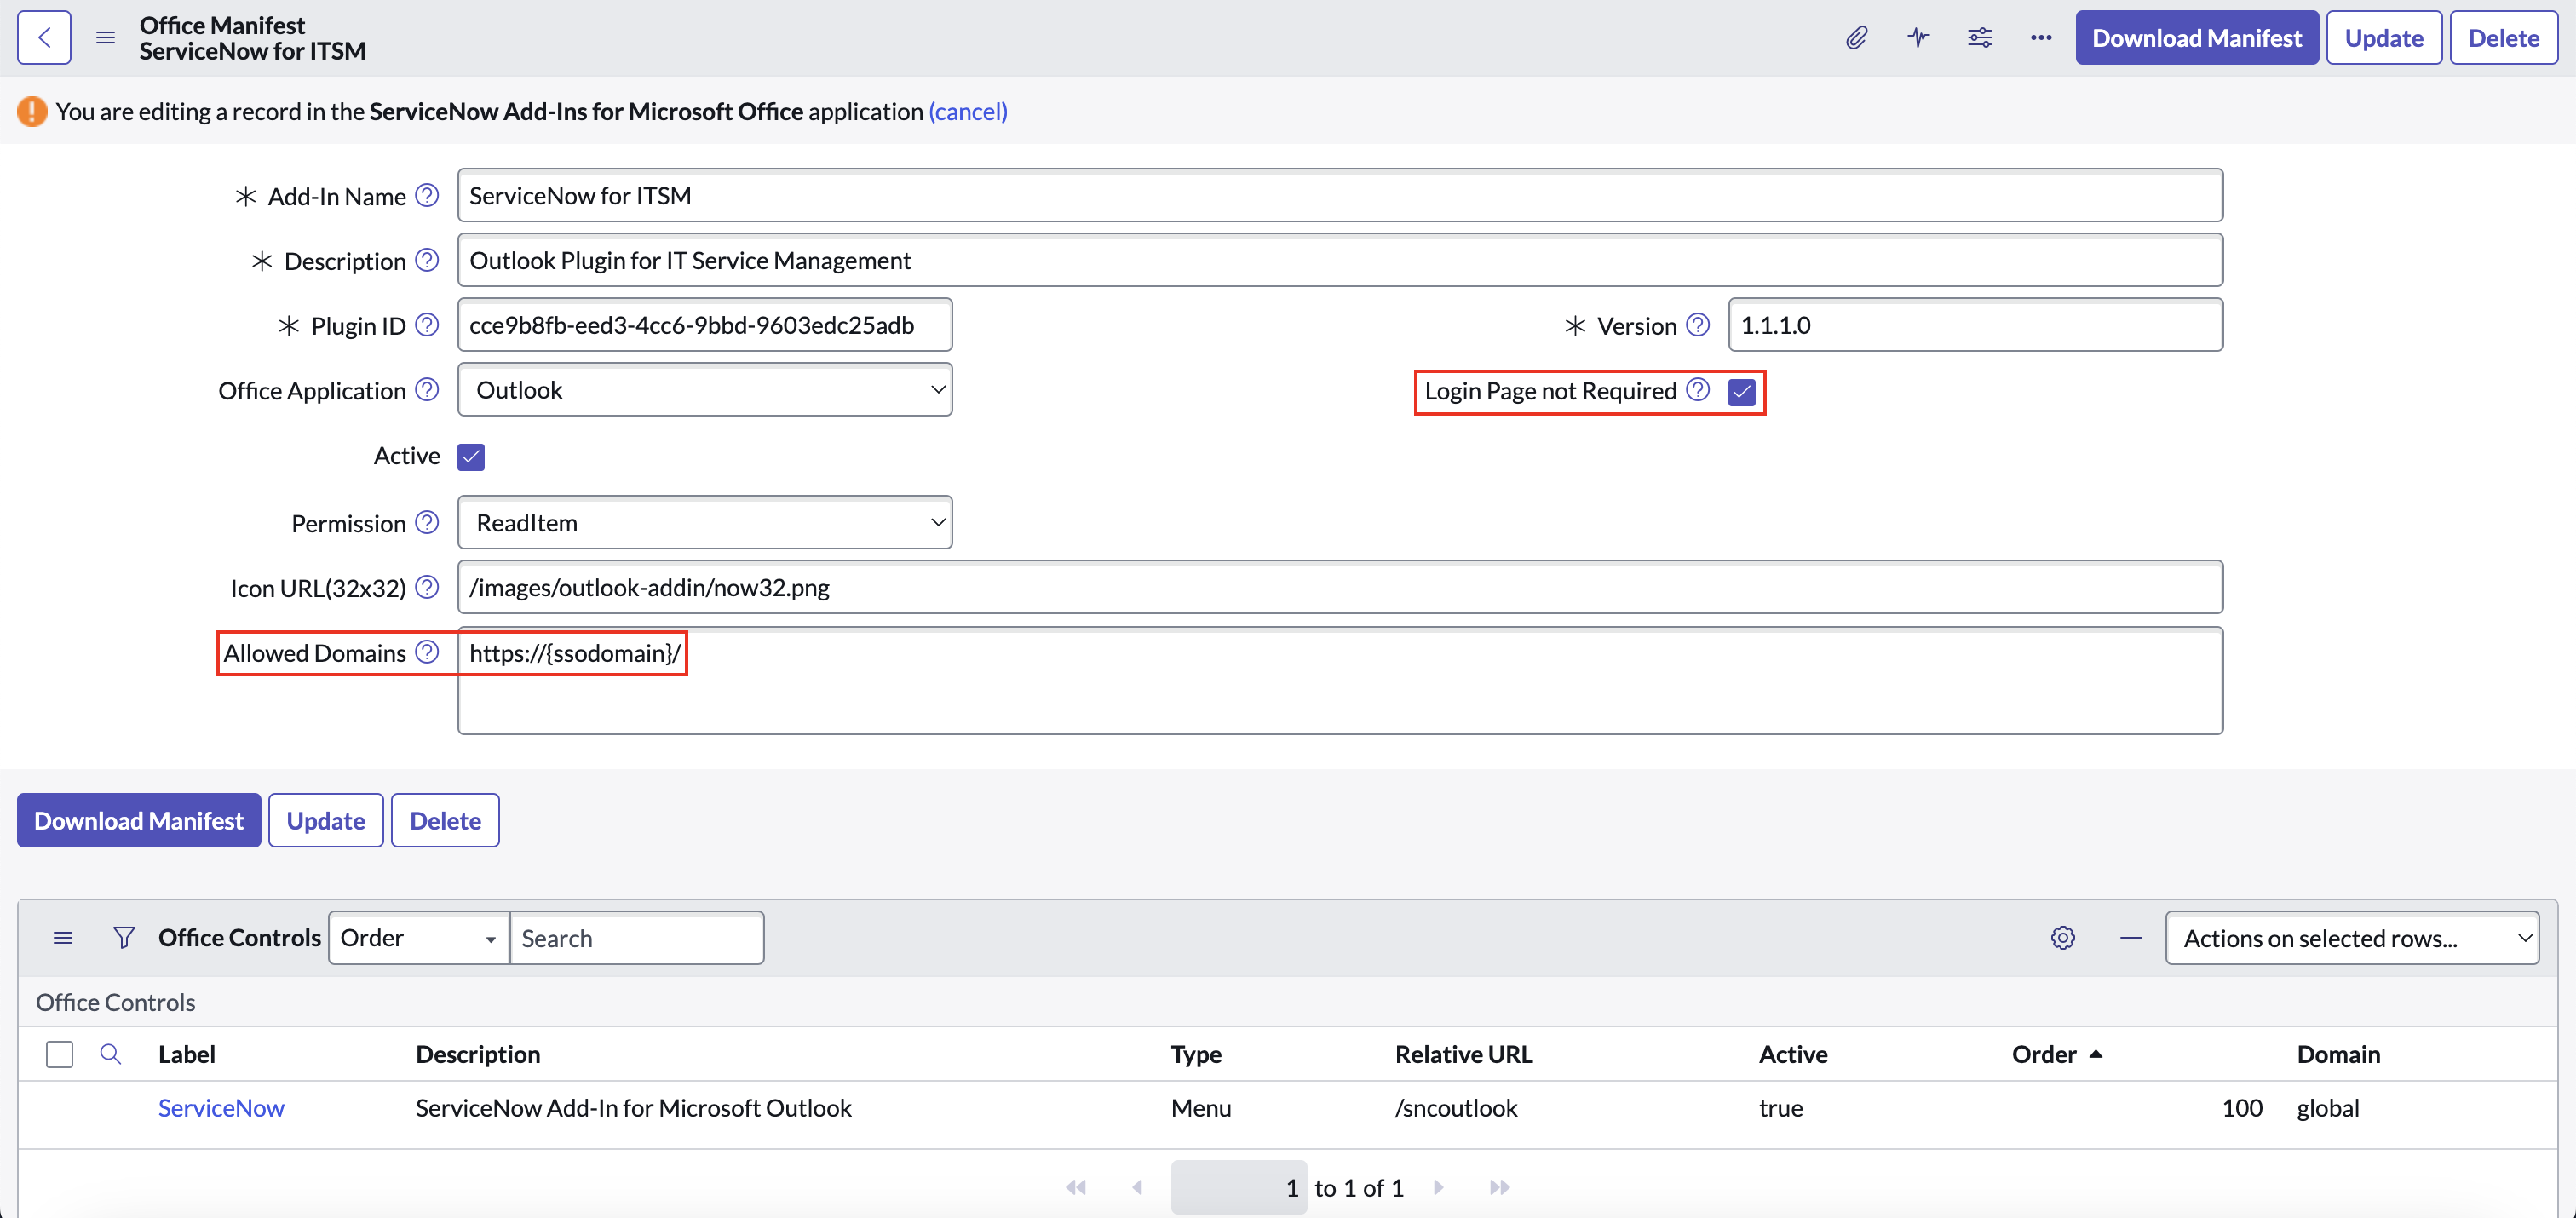Open the list personalize gear icon
This screenshot has width=2576, height=1218.
(2063, 938)
